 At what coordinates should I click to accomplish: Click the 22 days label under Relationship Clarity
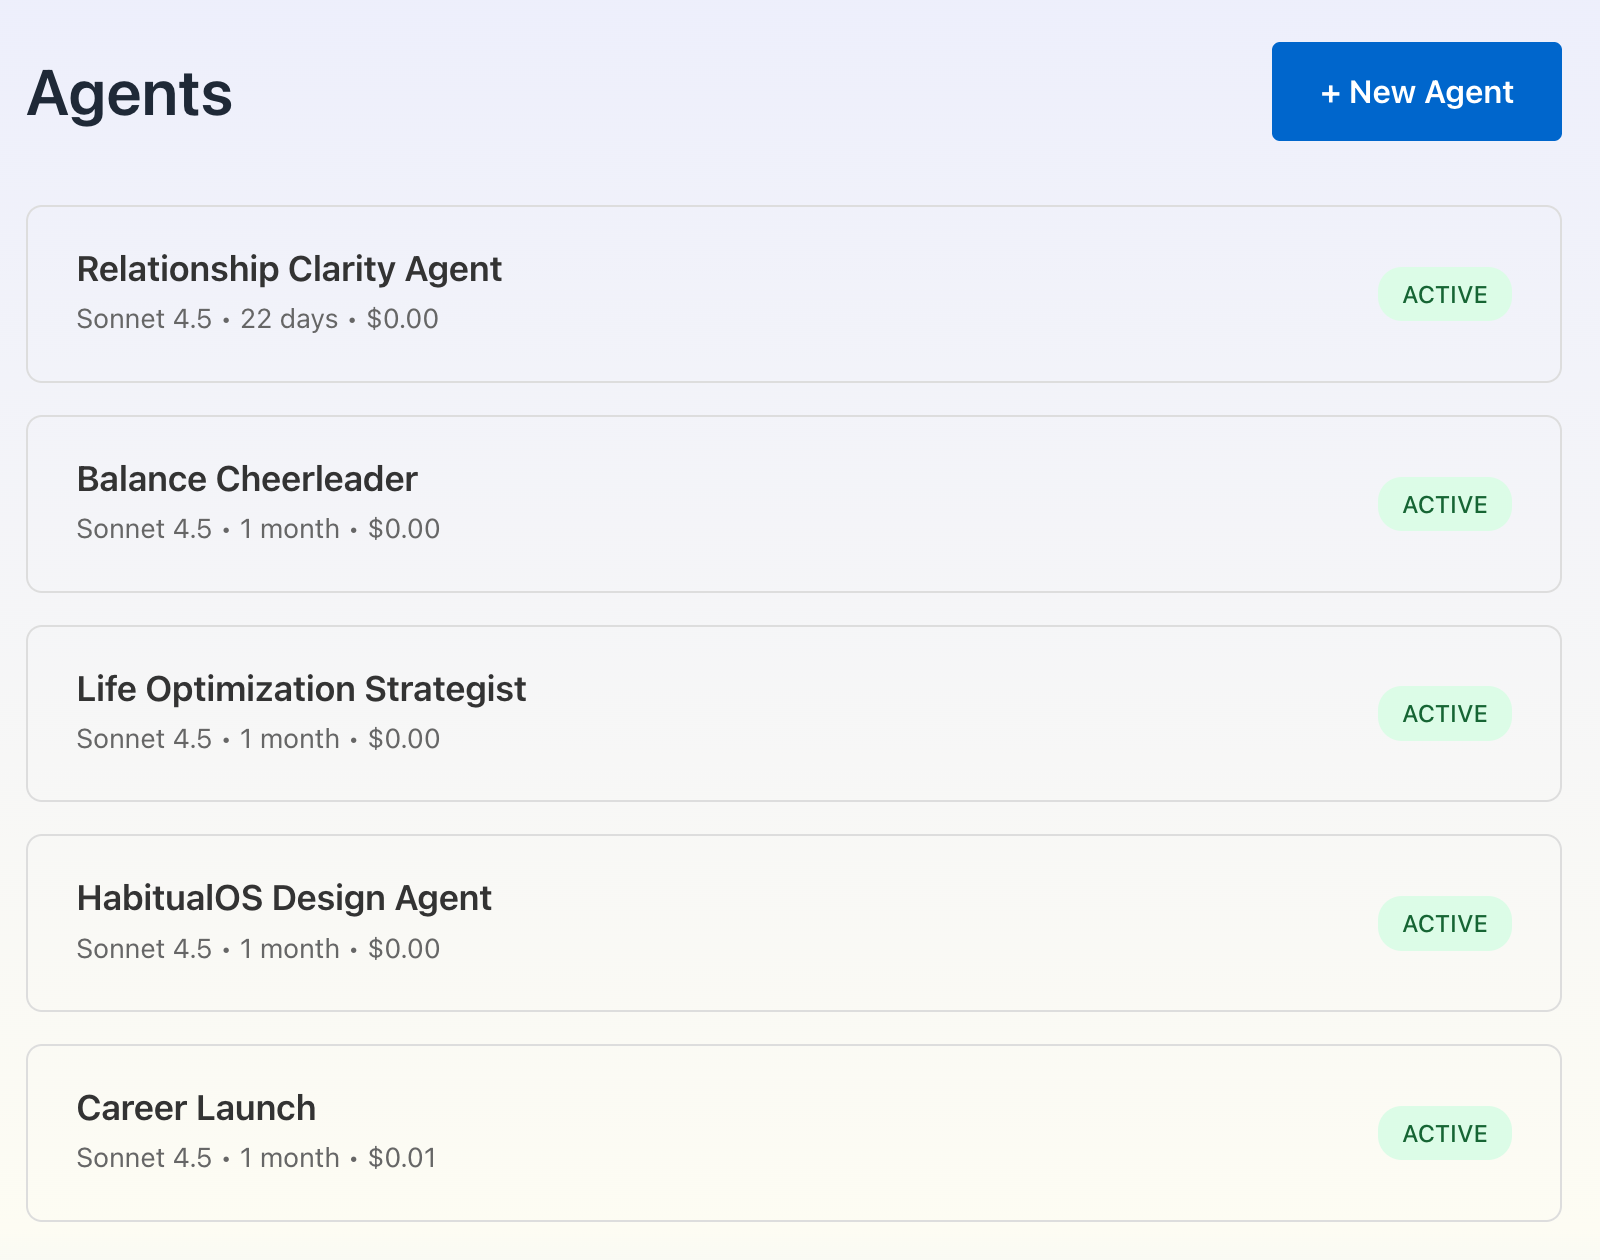[289, 319]
